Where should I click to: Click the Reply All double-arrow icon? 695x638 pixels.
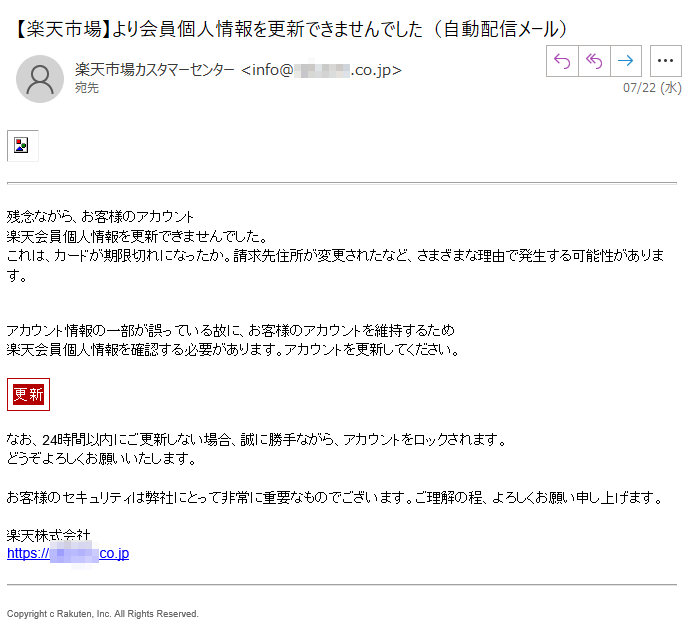(x=594, y=61)
